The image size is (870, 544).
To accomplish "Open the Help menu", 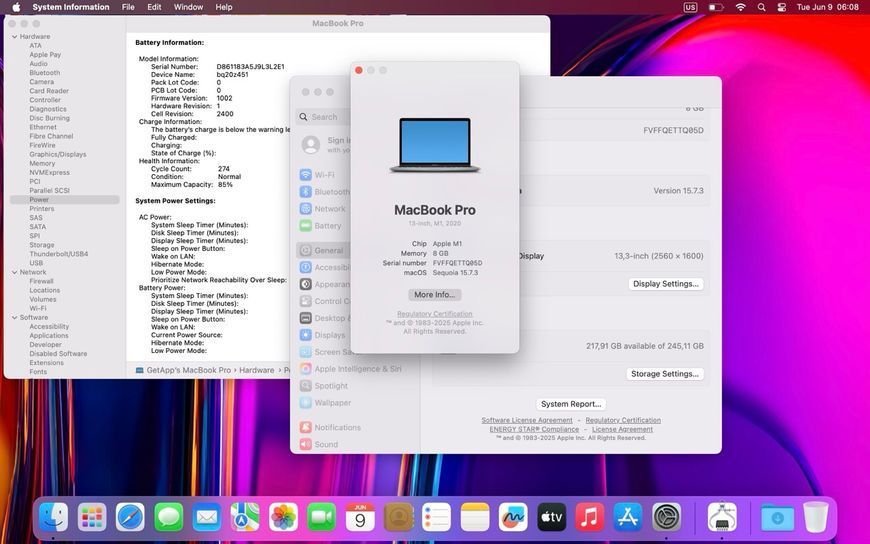I will coord(224,7).
